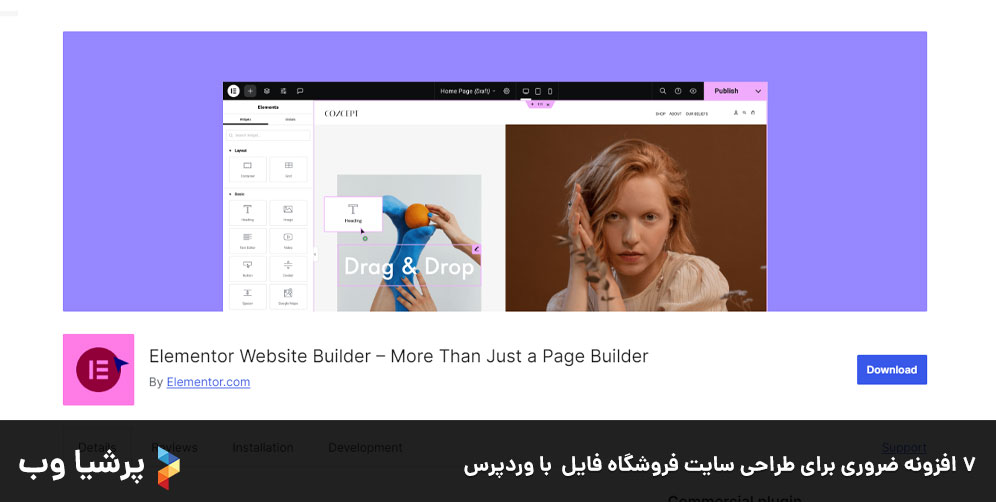Toggle the preview eye icon
The image size is (996, 502).
[693, 91]
